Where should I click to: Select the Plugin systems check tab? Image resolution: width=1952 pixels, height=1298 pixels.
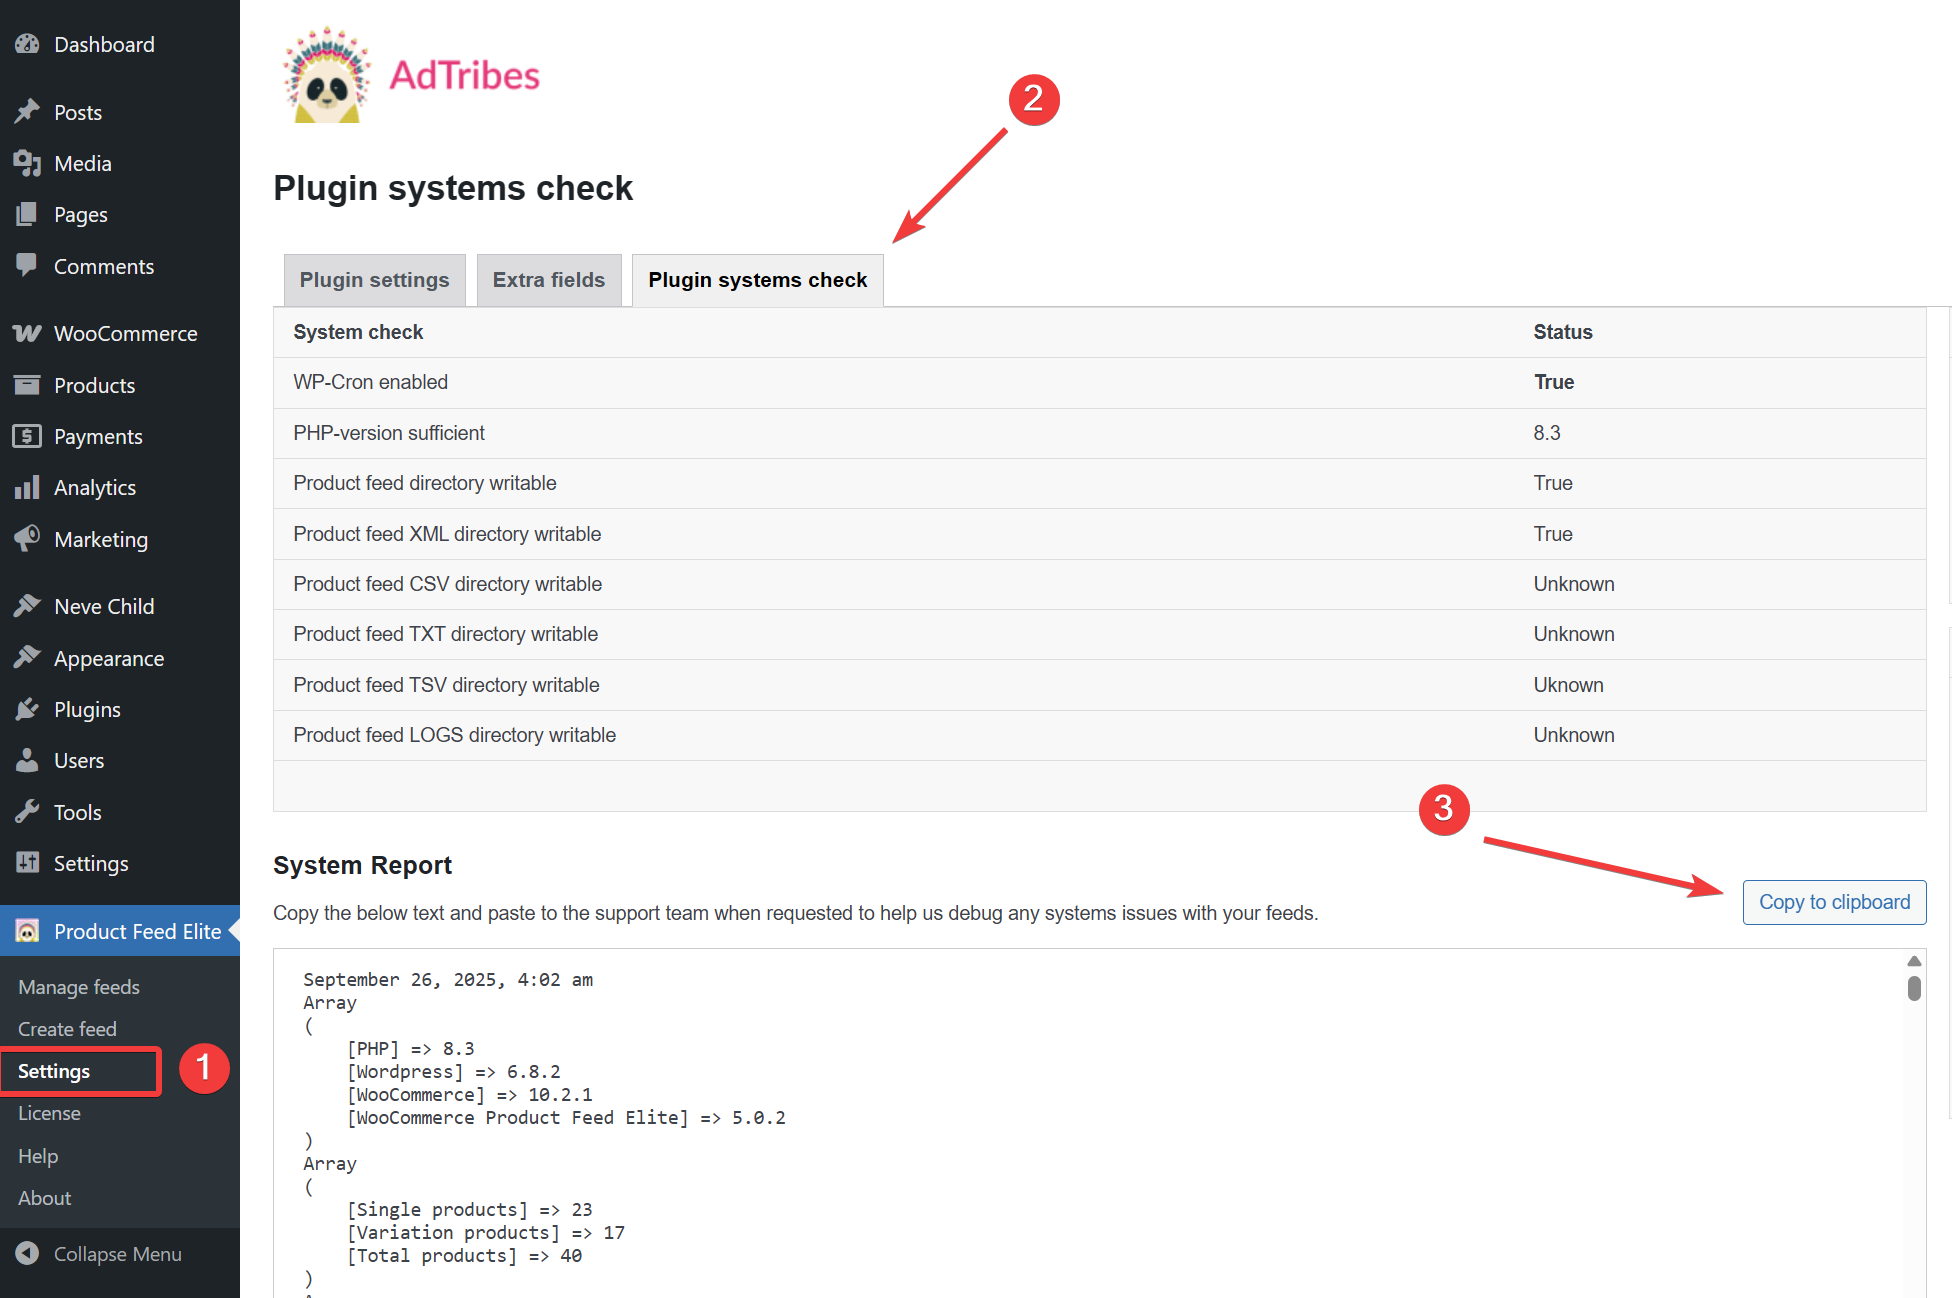tap(757, 280)
